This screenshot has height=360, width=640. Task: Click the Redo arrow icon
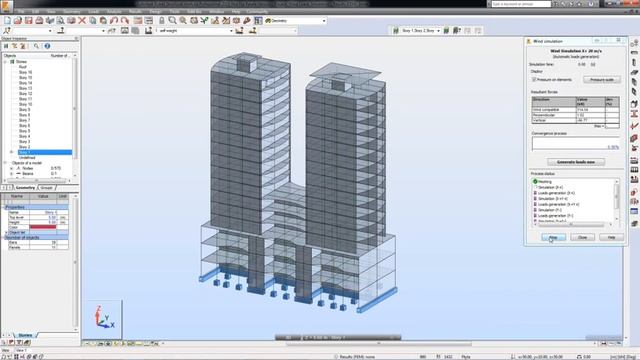124,20
